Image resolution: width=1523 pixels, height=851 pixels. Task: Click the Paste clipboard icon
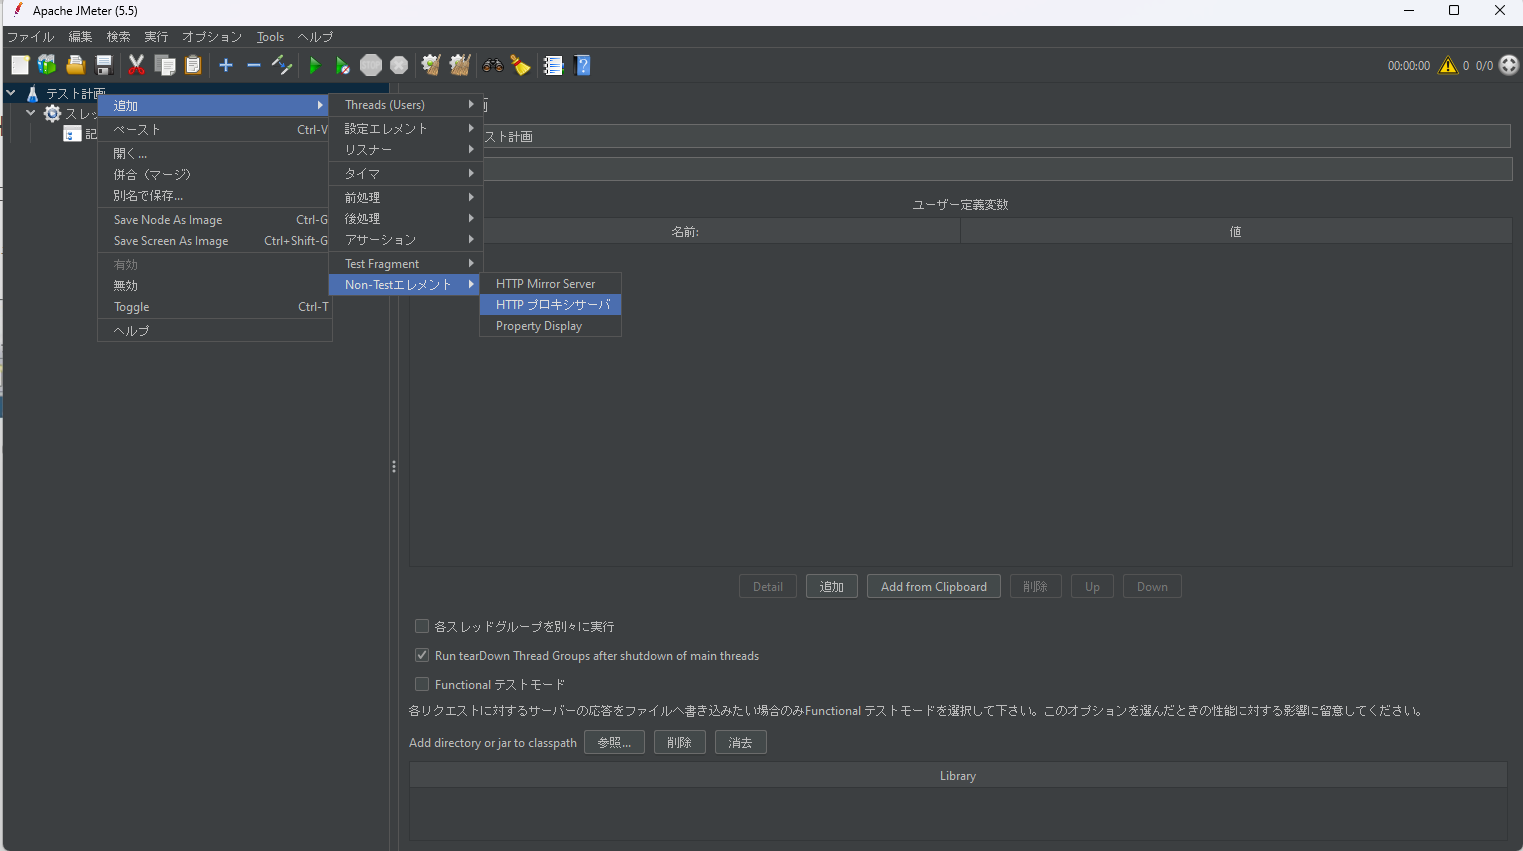pyautogui.click(x=193, y=65)
